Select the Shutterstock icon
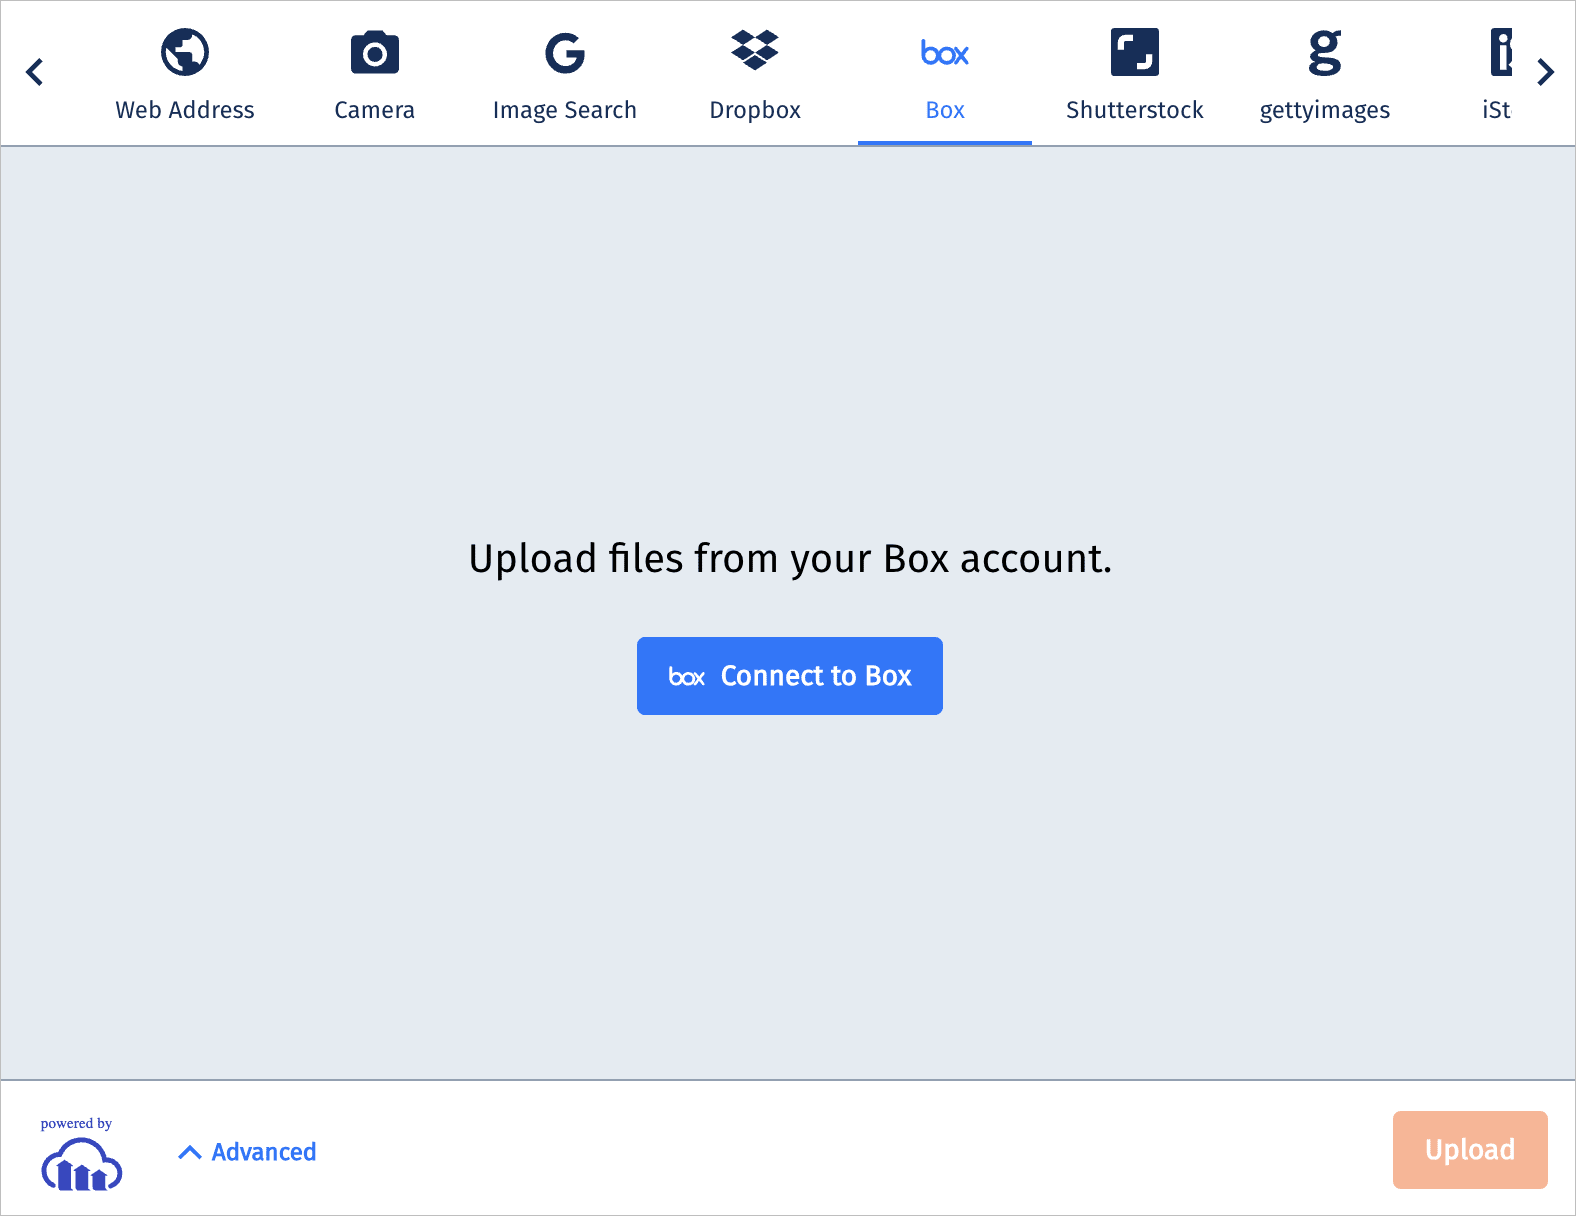 coord(1135,52)
